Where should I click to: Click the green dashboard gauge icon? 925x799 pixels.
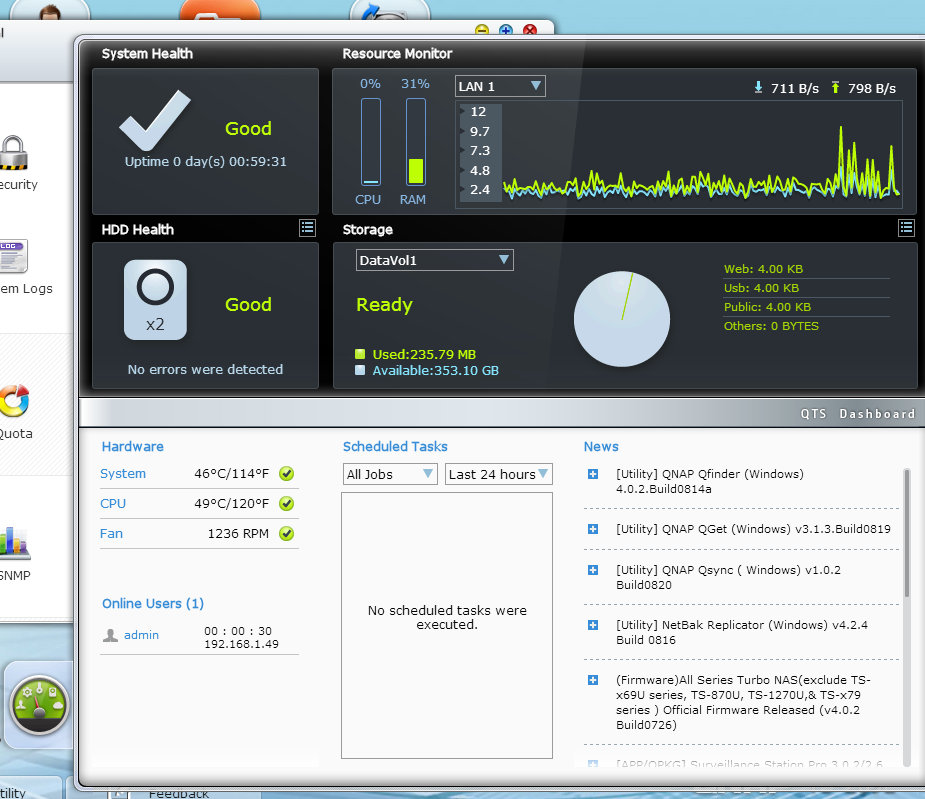(x=39, y=705)
